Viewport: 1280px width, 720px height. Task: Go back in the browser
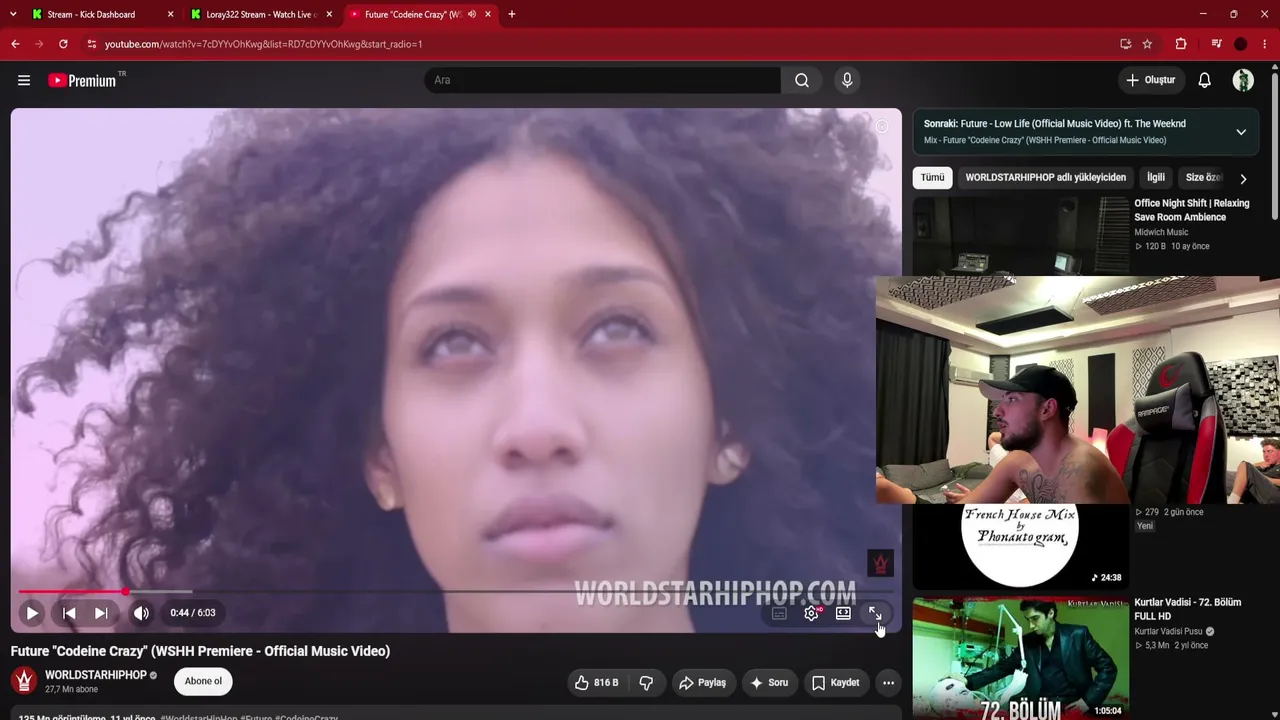15,44
